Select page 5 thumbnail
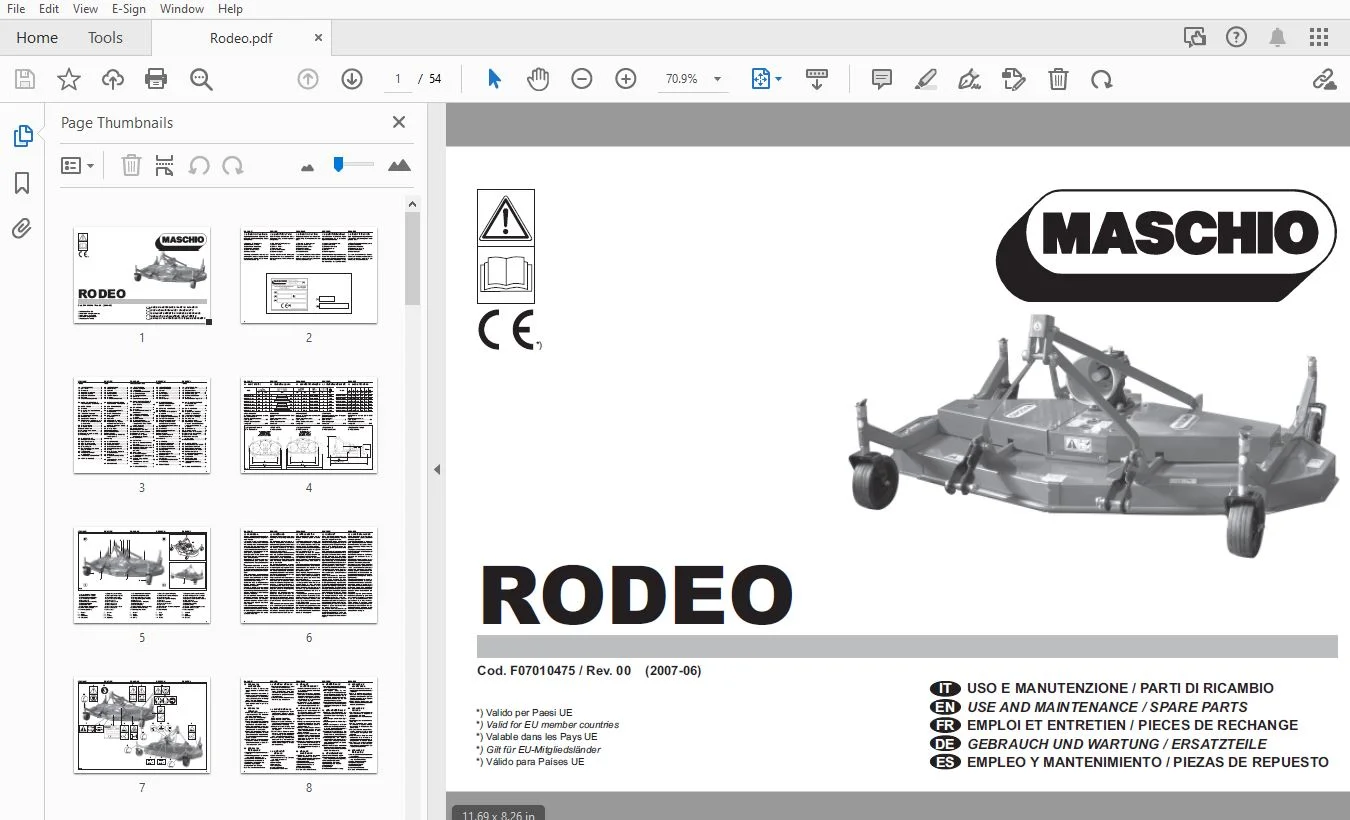 [x=142, y=575]
